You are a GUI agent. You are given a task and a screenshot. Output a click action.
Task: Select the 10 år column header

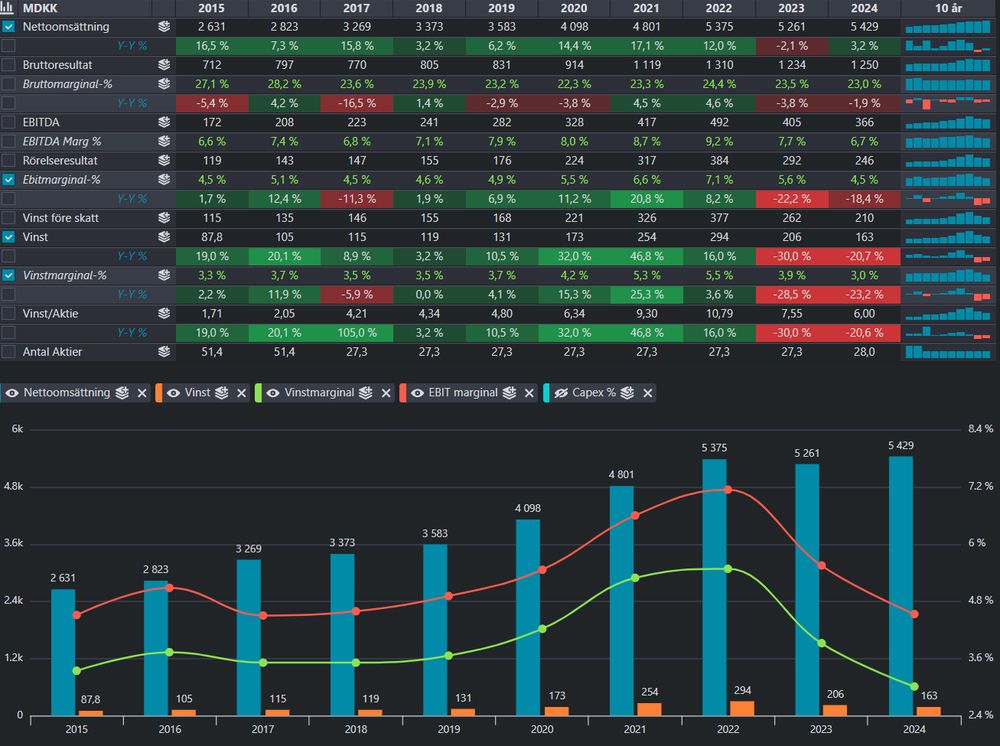pyautogui.click(x=948, y=8)
